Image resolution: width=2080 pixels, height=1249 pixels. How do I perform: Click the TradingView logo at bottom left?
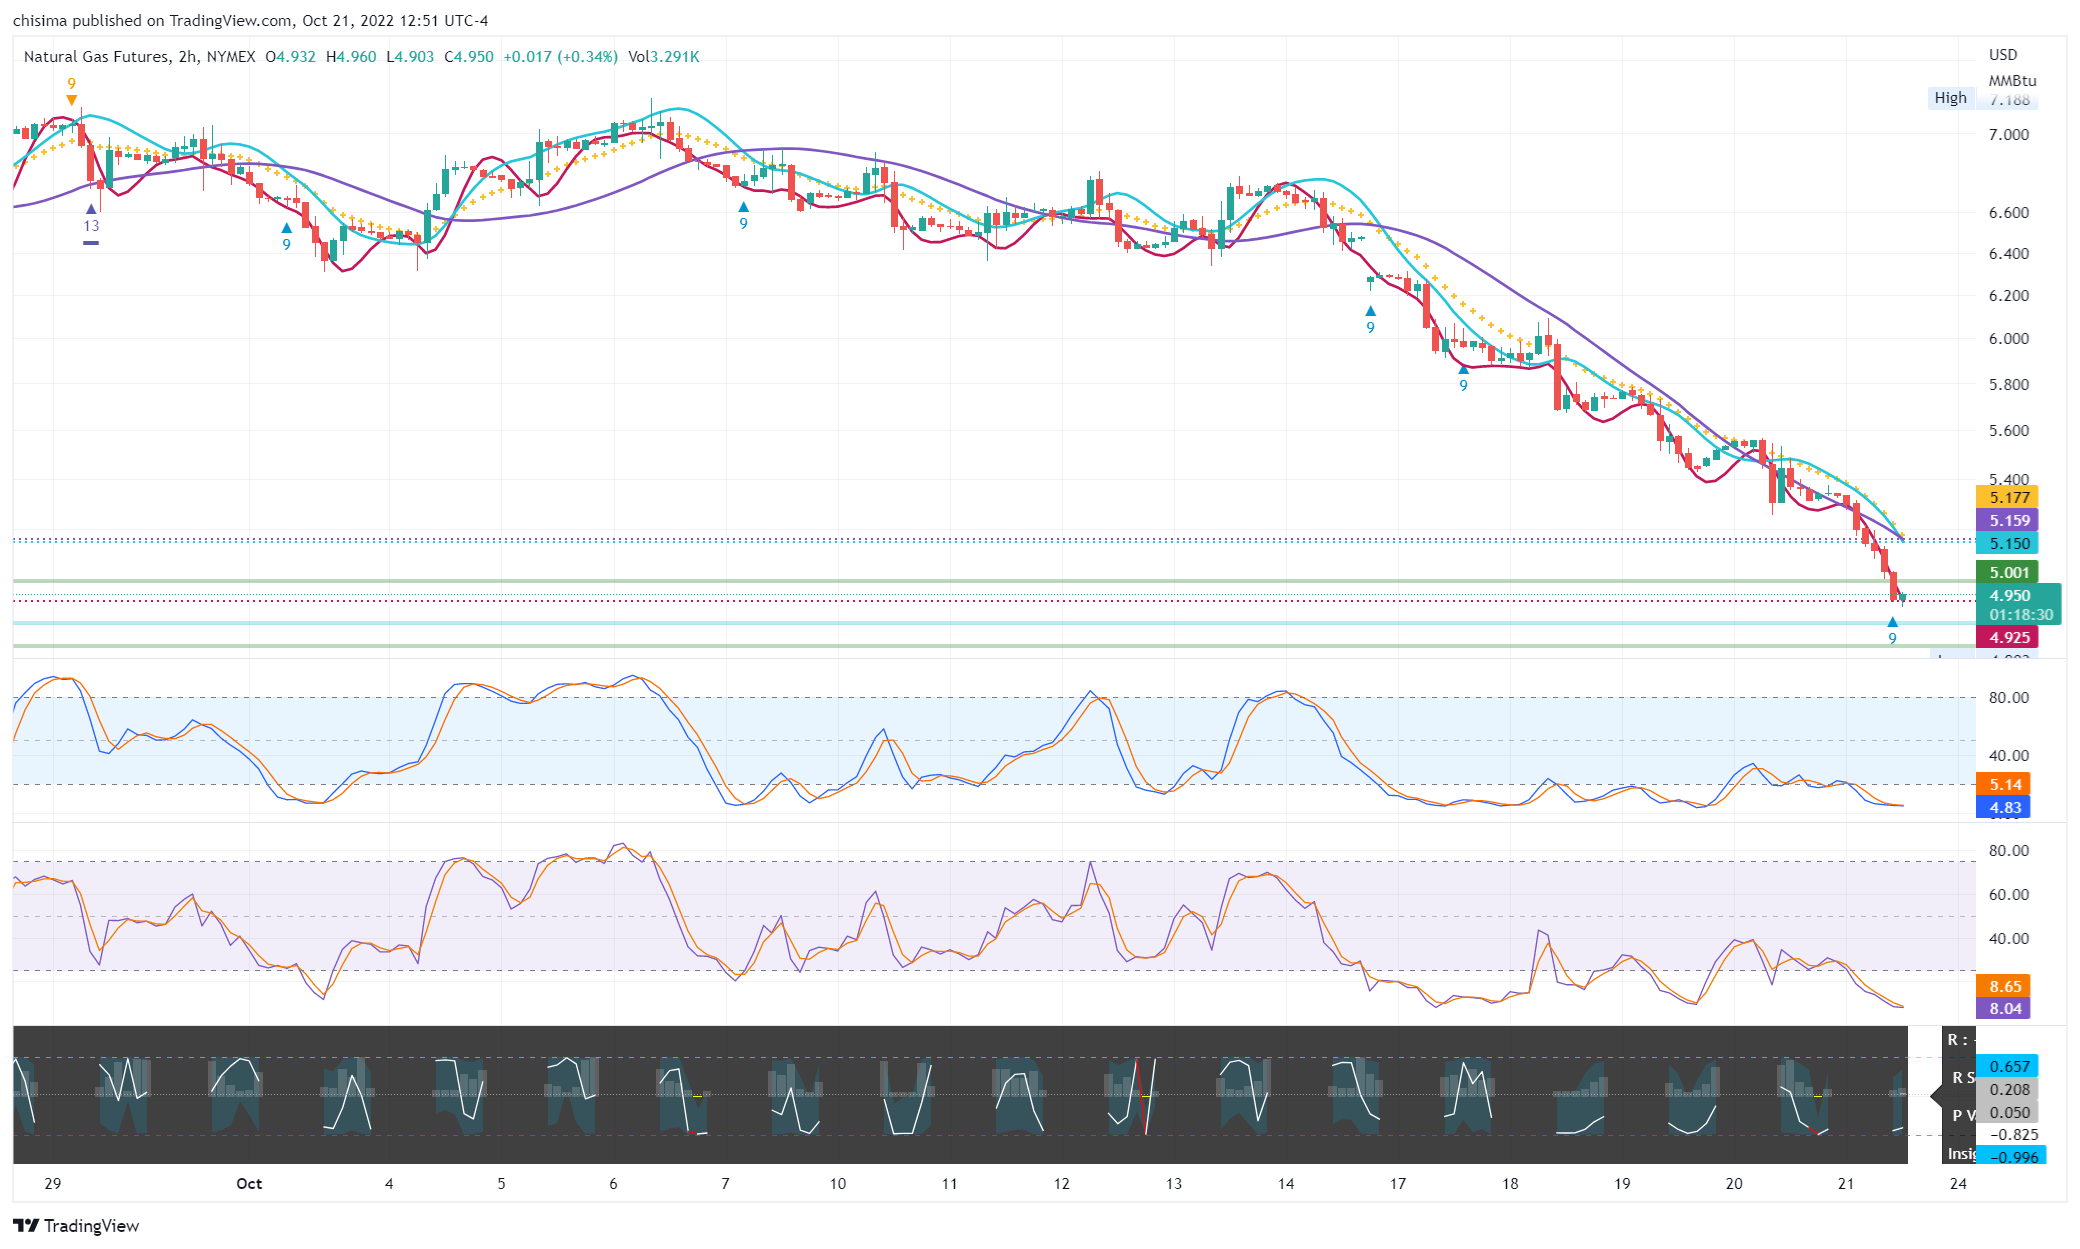(77, 1225)
